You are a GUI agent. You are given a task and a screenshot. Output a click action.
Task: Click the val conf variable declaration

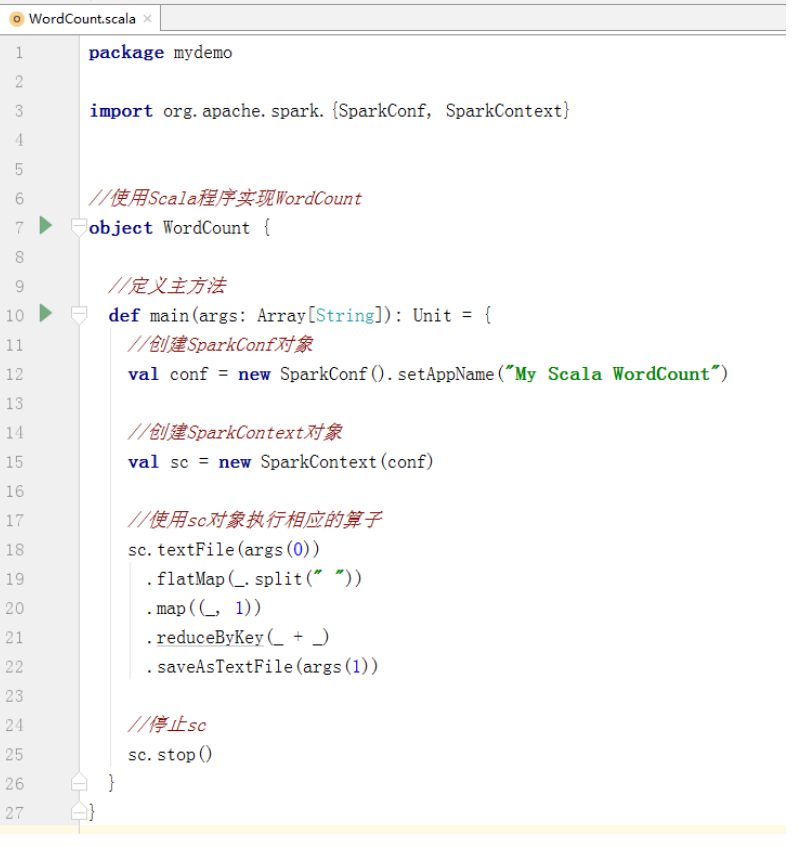coord(188,374)
